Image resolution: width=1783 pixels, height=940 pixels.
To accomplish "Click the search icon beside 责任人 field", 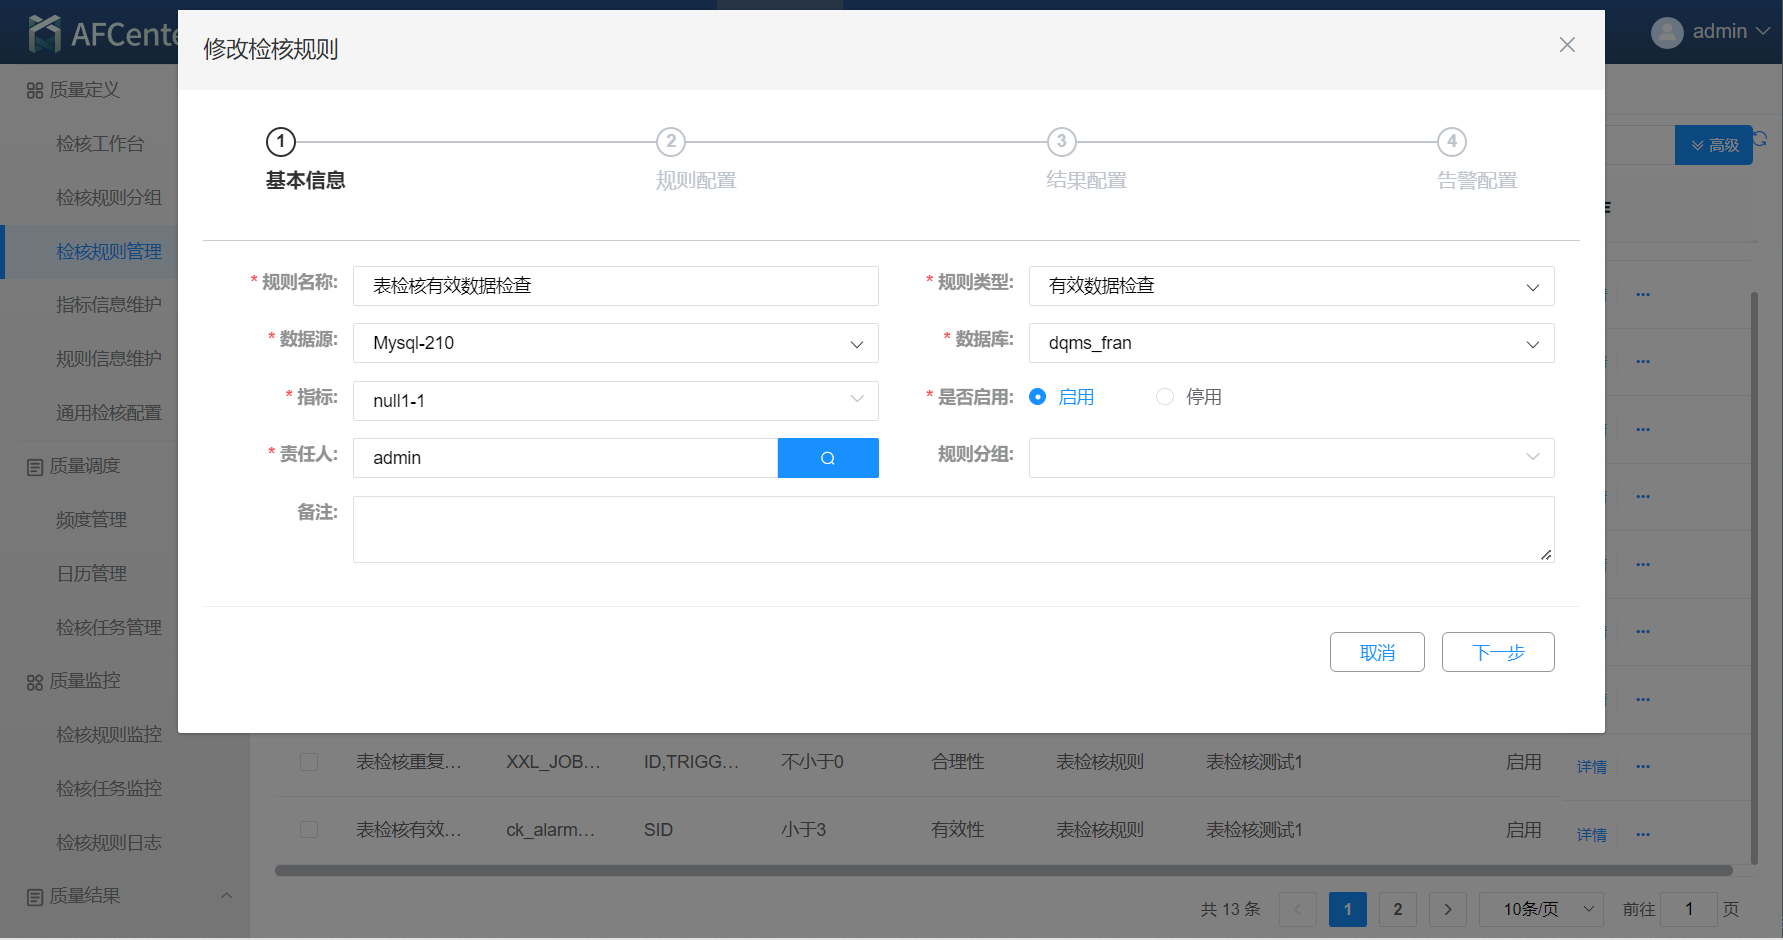I will coord(827,458).
